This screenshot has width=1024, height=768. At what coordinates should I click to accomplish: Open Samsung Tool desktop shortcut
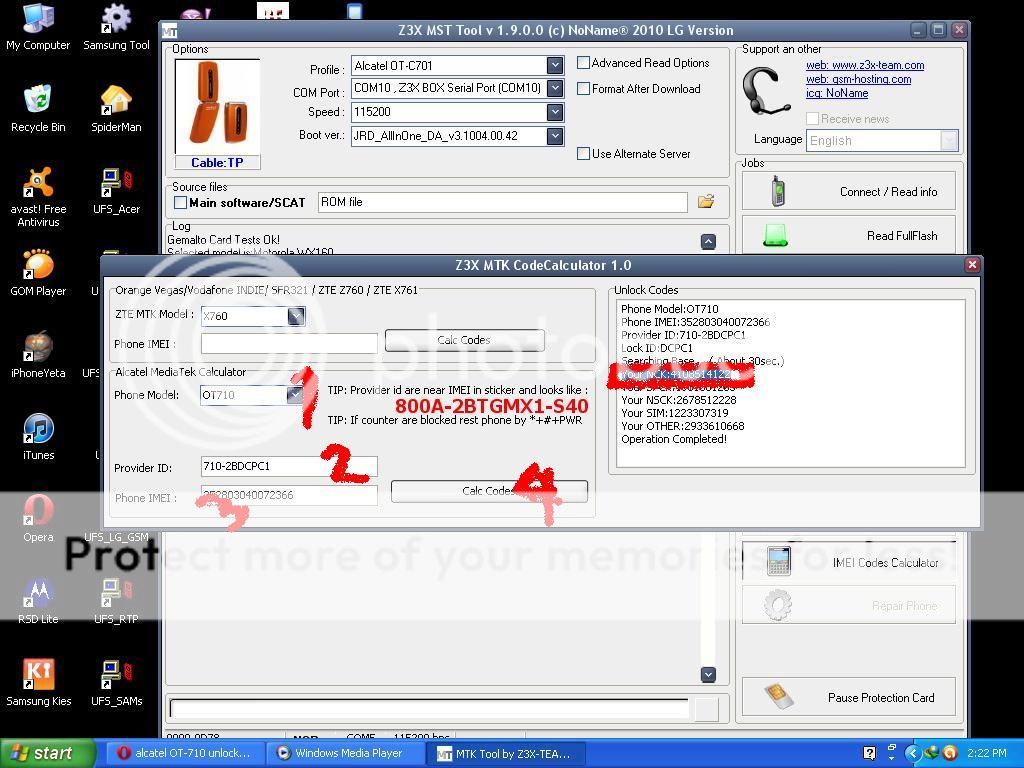116,20
